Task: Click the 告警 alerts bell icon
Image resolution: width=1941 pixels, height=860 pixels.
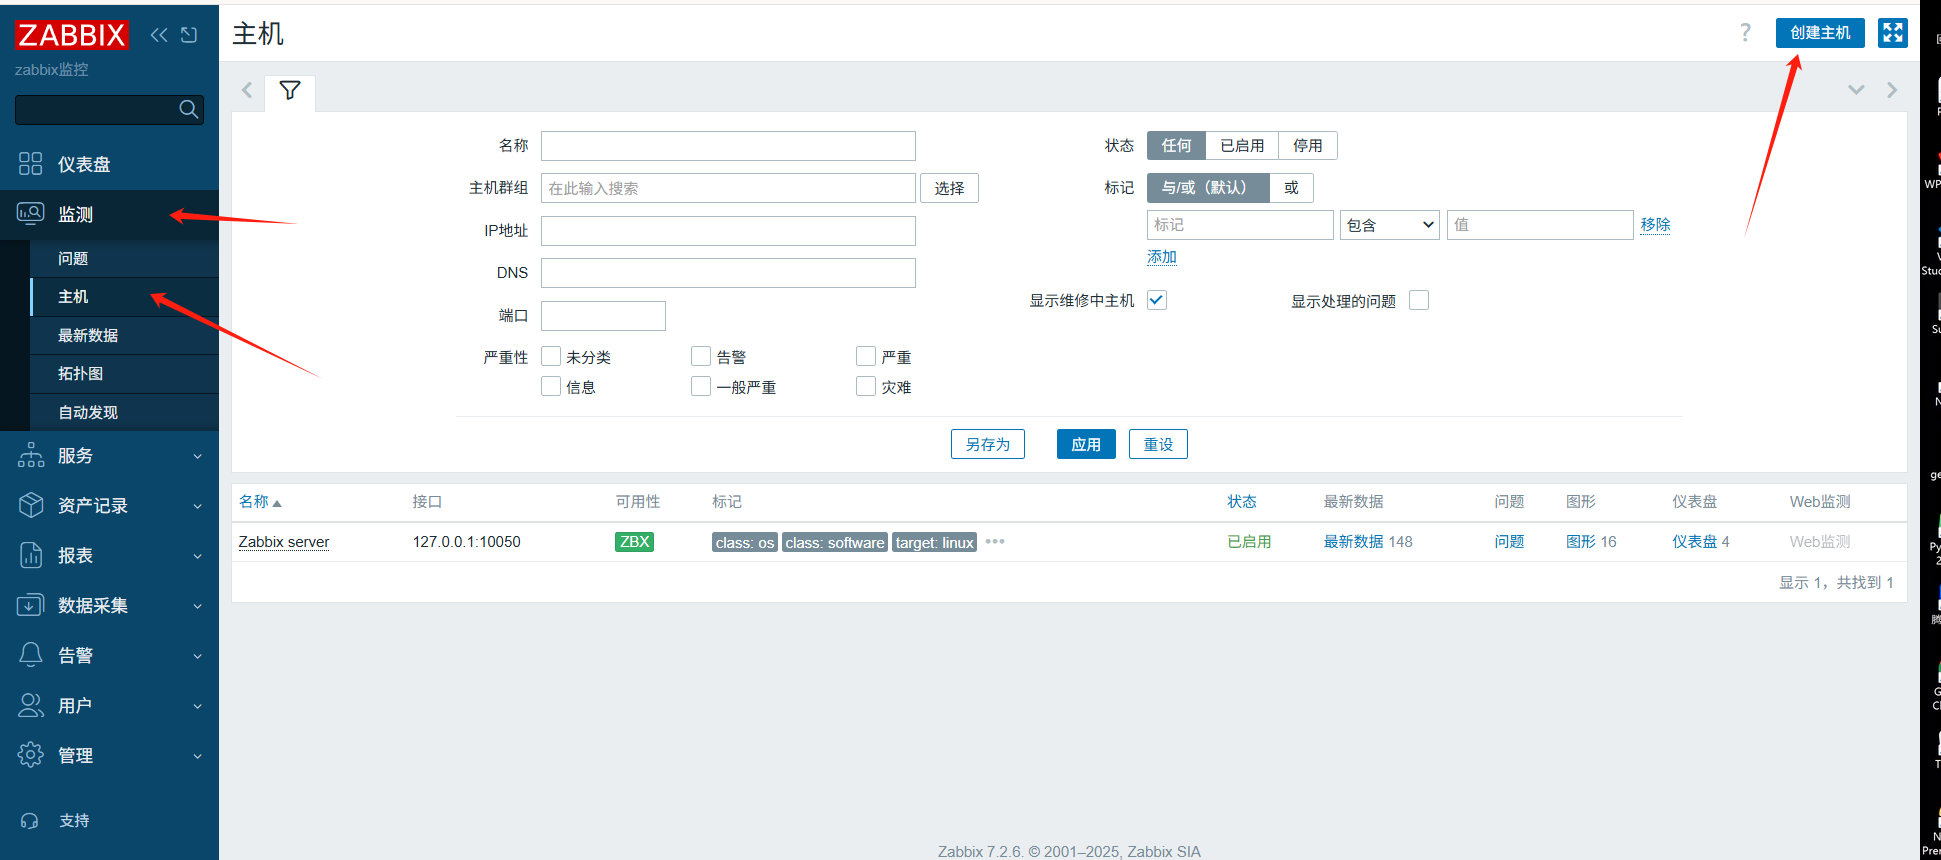Action: coord(31,655)
